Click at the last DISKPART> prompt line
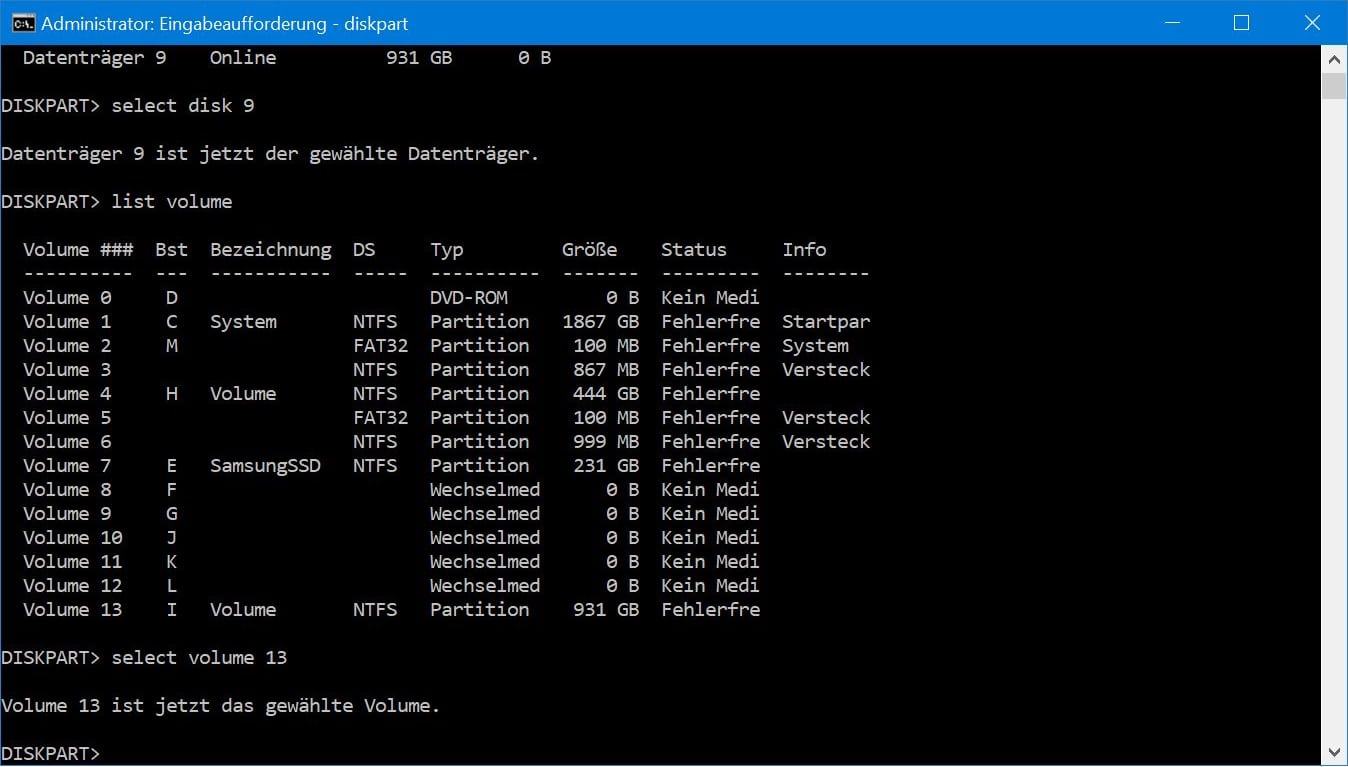 pyautogui.click(x=52, y=753)
